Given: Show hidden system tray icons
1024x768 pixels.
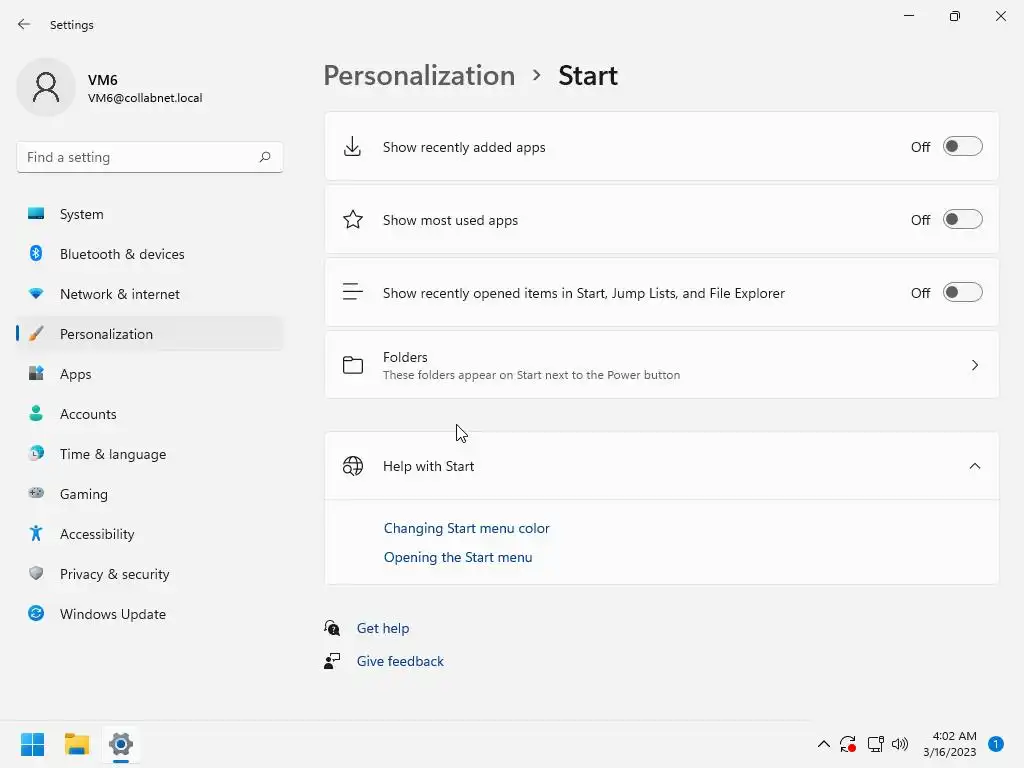Looking at the screenshot, I should [823, 744].
